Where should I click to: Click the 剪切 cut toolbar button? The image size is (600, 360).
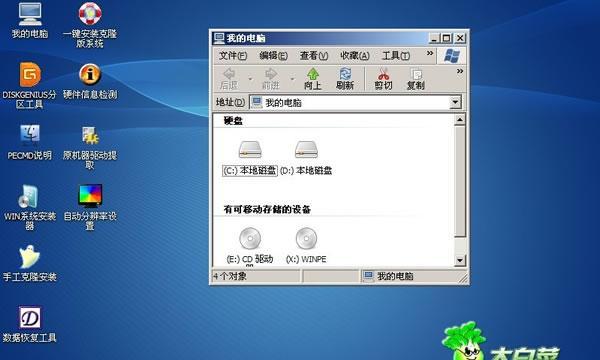pos(383,79)
